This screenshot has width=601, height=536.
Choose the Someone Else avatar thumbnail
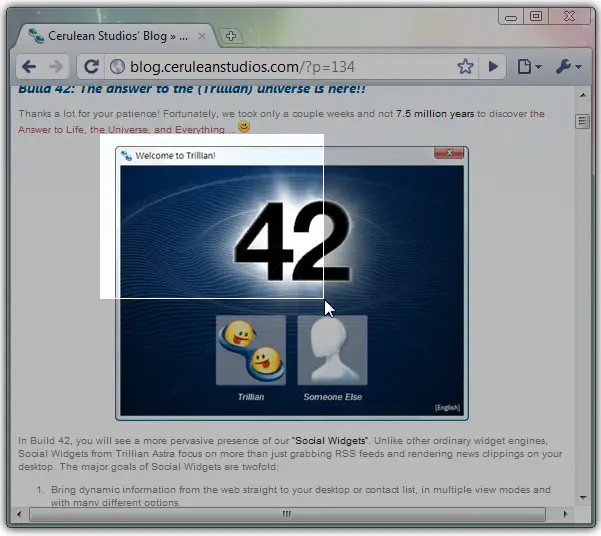[332, 350]
